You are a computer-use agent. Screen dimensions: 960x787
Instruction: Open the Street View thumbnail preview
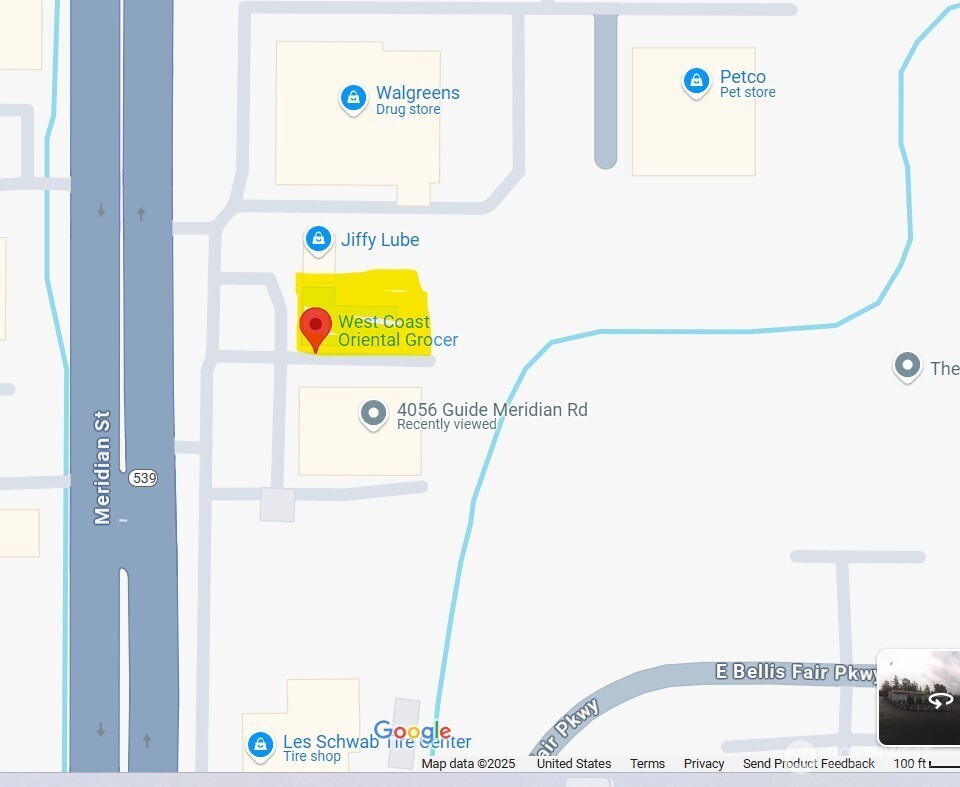tap(918, 698)
